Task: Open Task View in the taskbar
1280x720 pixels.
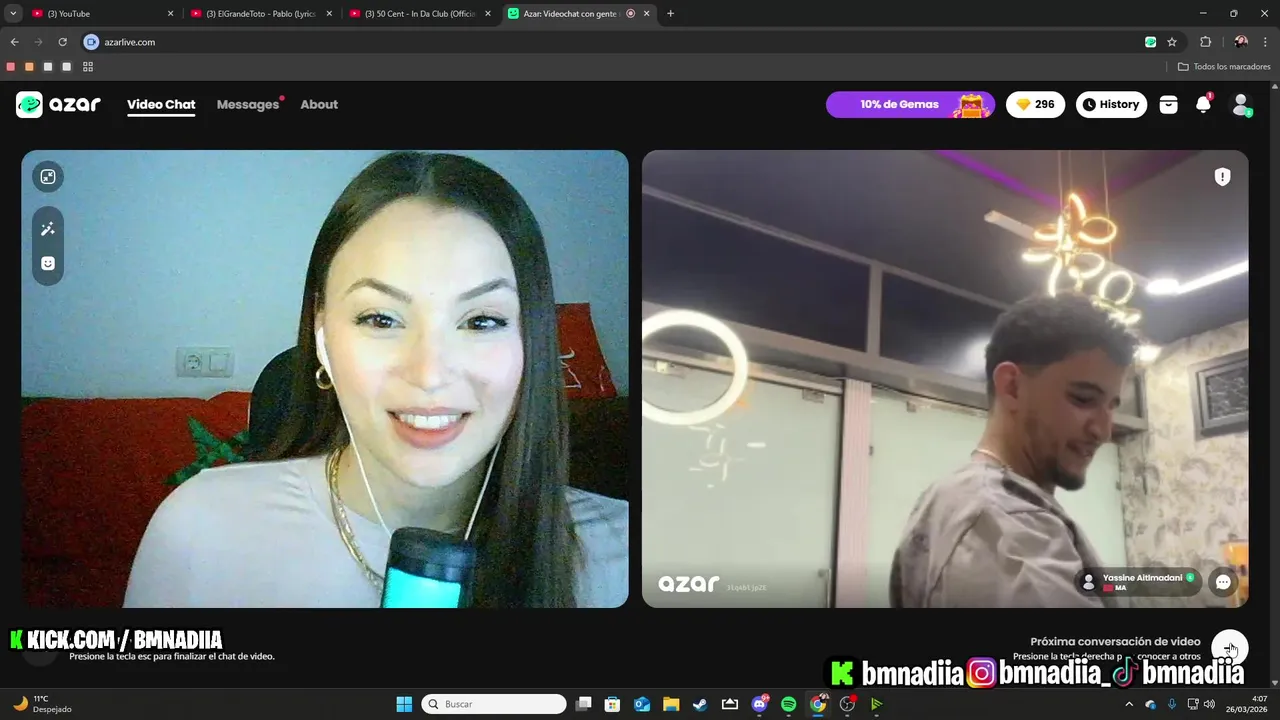Action: pos(584,704)
